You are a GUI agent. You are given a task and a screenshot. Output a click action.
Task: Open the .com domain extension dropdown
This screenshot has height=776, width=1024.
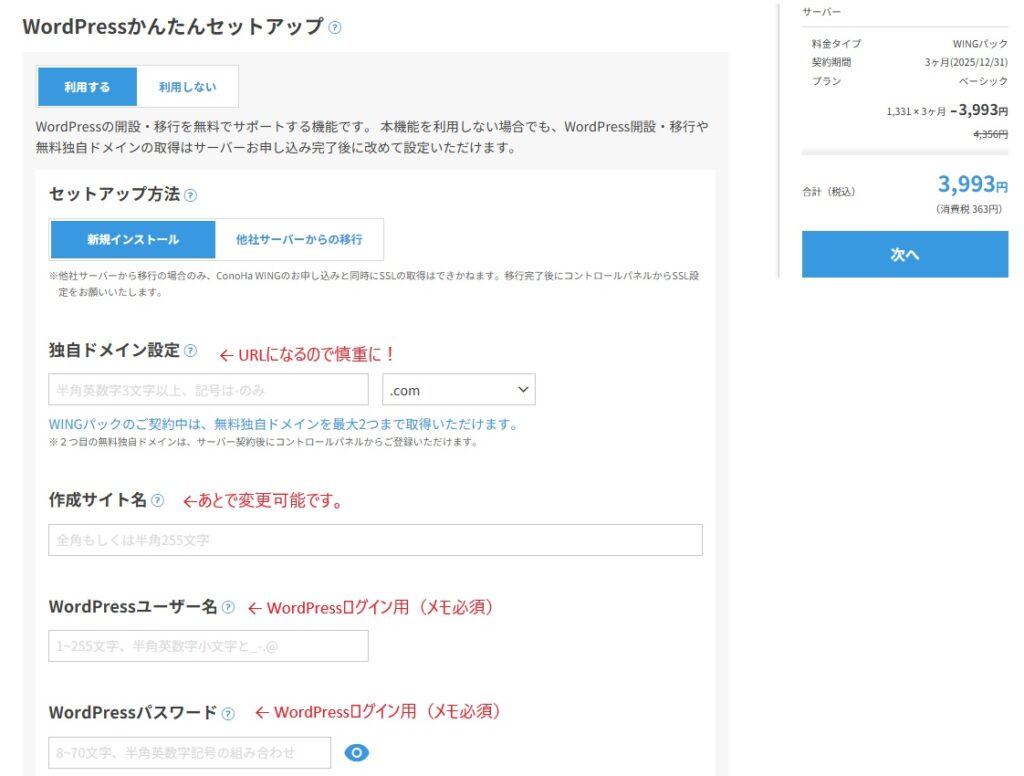(458, 390)
